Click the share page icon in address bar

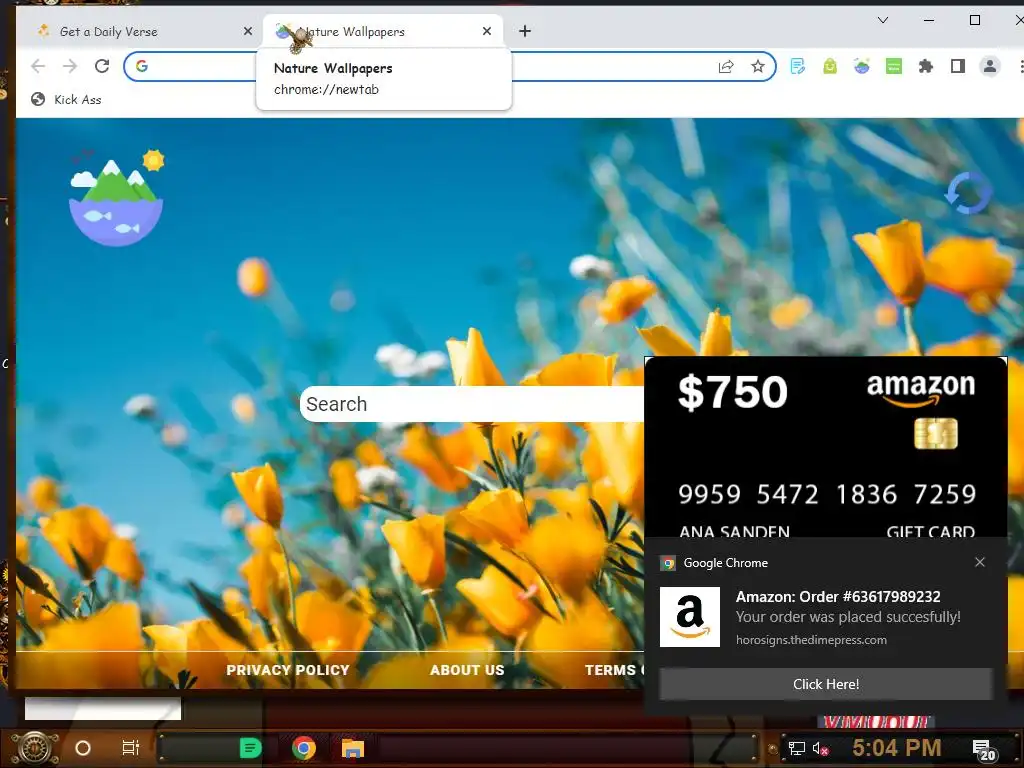click(x=726, y=67)
